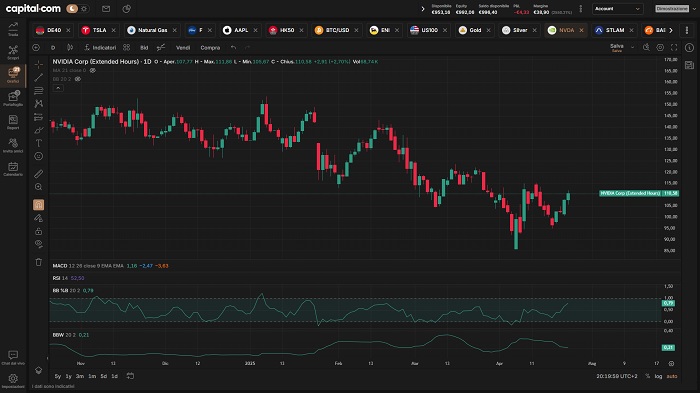This screenshot has width=700, height=393.
Task: Close the NVDA tab
Action: (581, 30)
